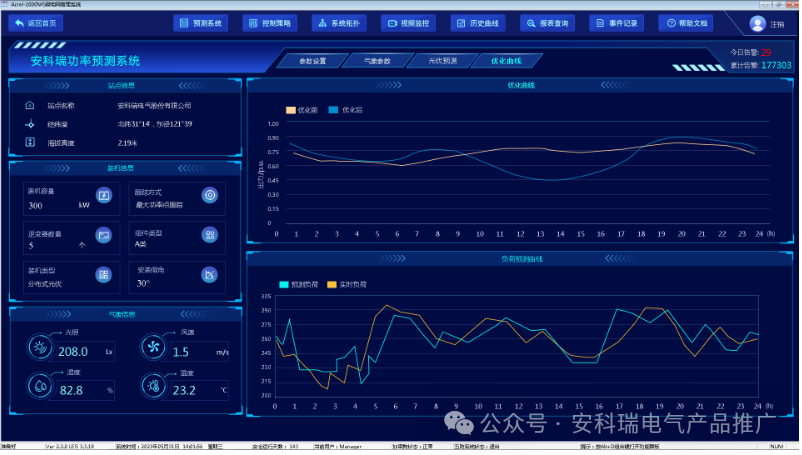This screenshot has width=802, height=455.
Task: Open 报表查询 from top navigation
Action: click(547, 24)
